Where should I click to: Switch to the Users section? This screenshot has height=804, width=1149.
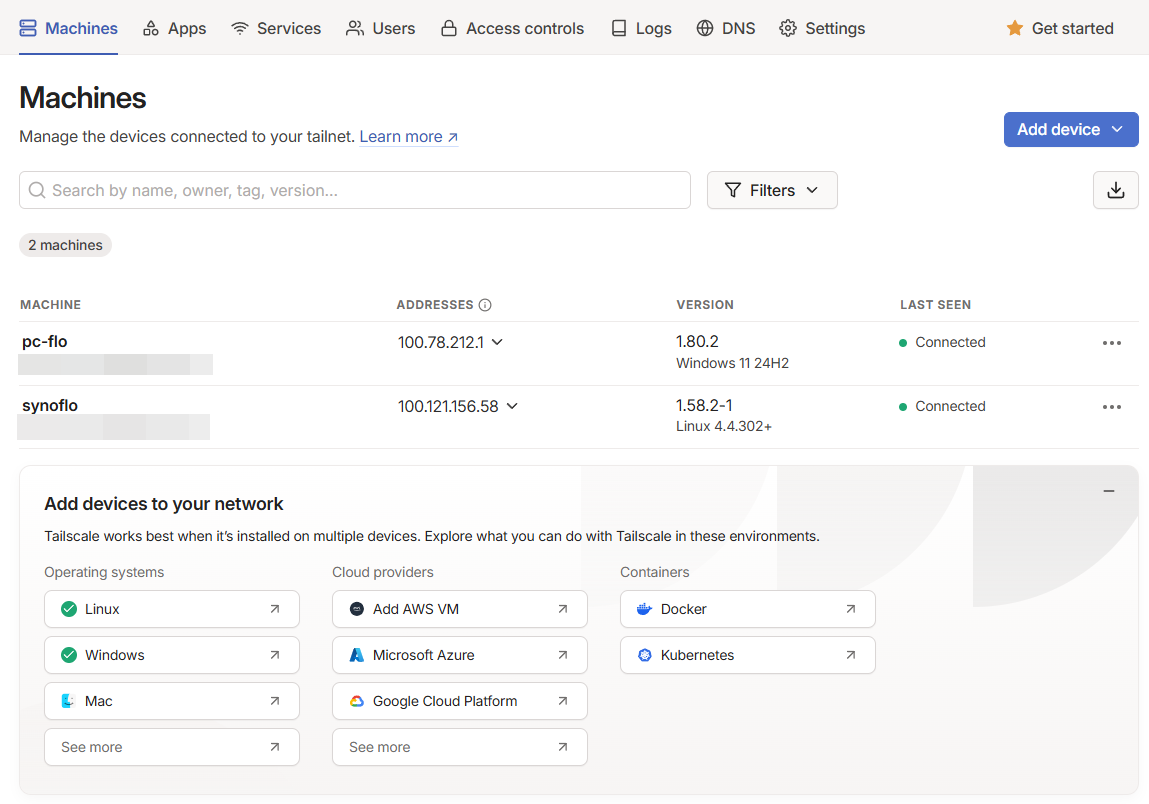[x=380, y=28]
